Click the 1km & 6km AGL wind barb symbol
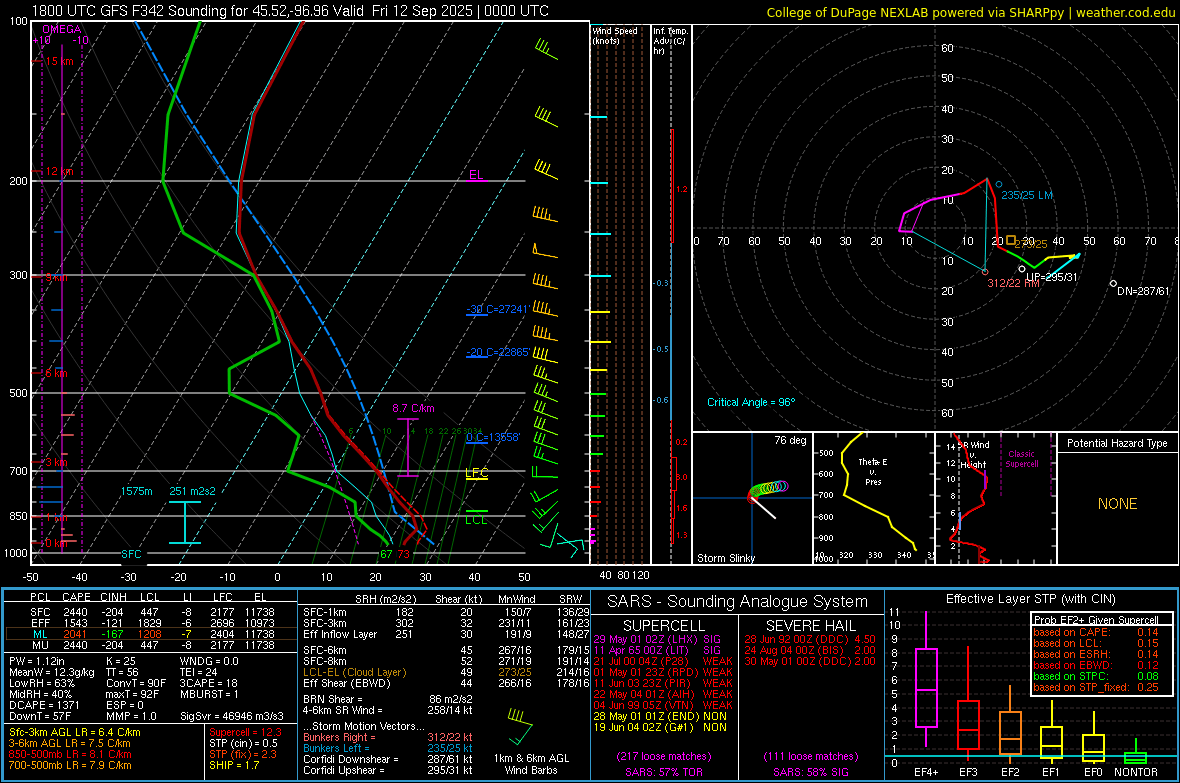 tap(519, 727)
